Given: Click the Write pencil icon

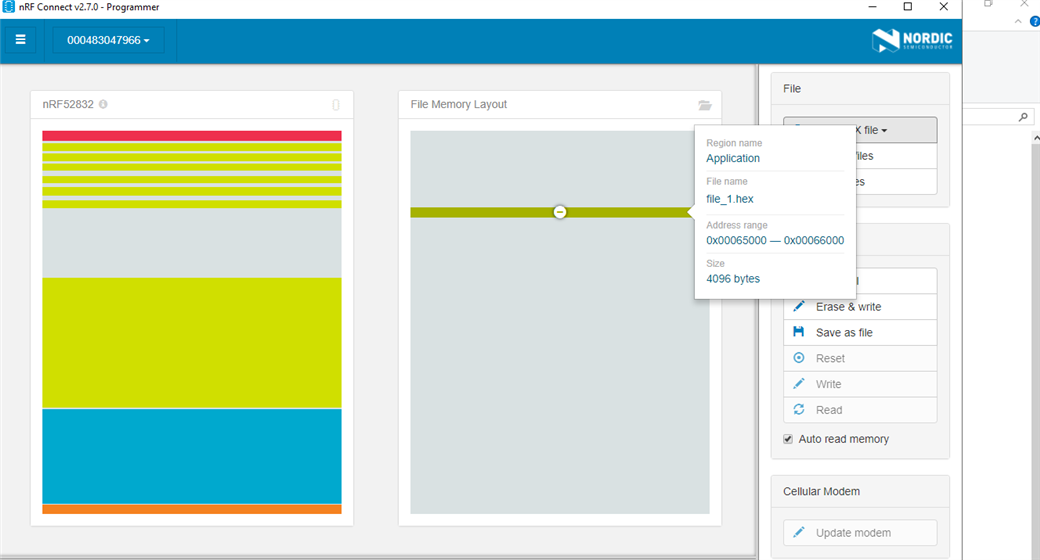Looking at the screenshot, I should (x=799, y=384).
